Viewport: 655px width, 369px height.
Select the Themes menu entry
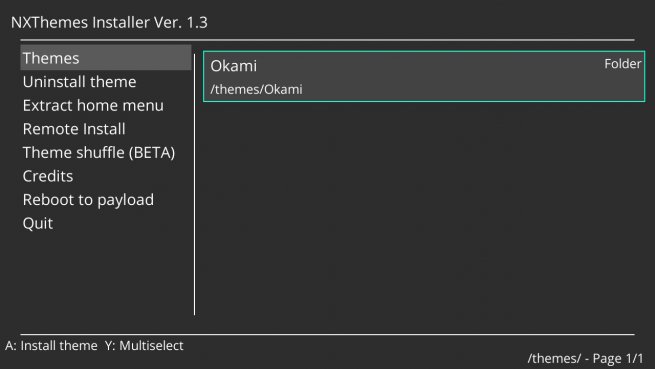tap(106, 58)
